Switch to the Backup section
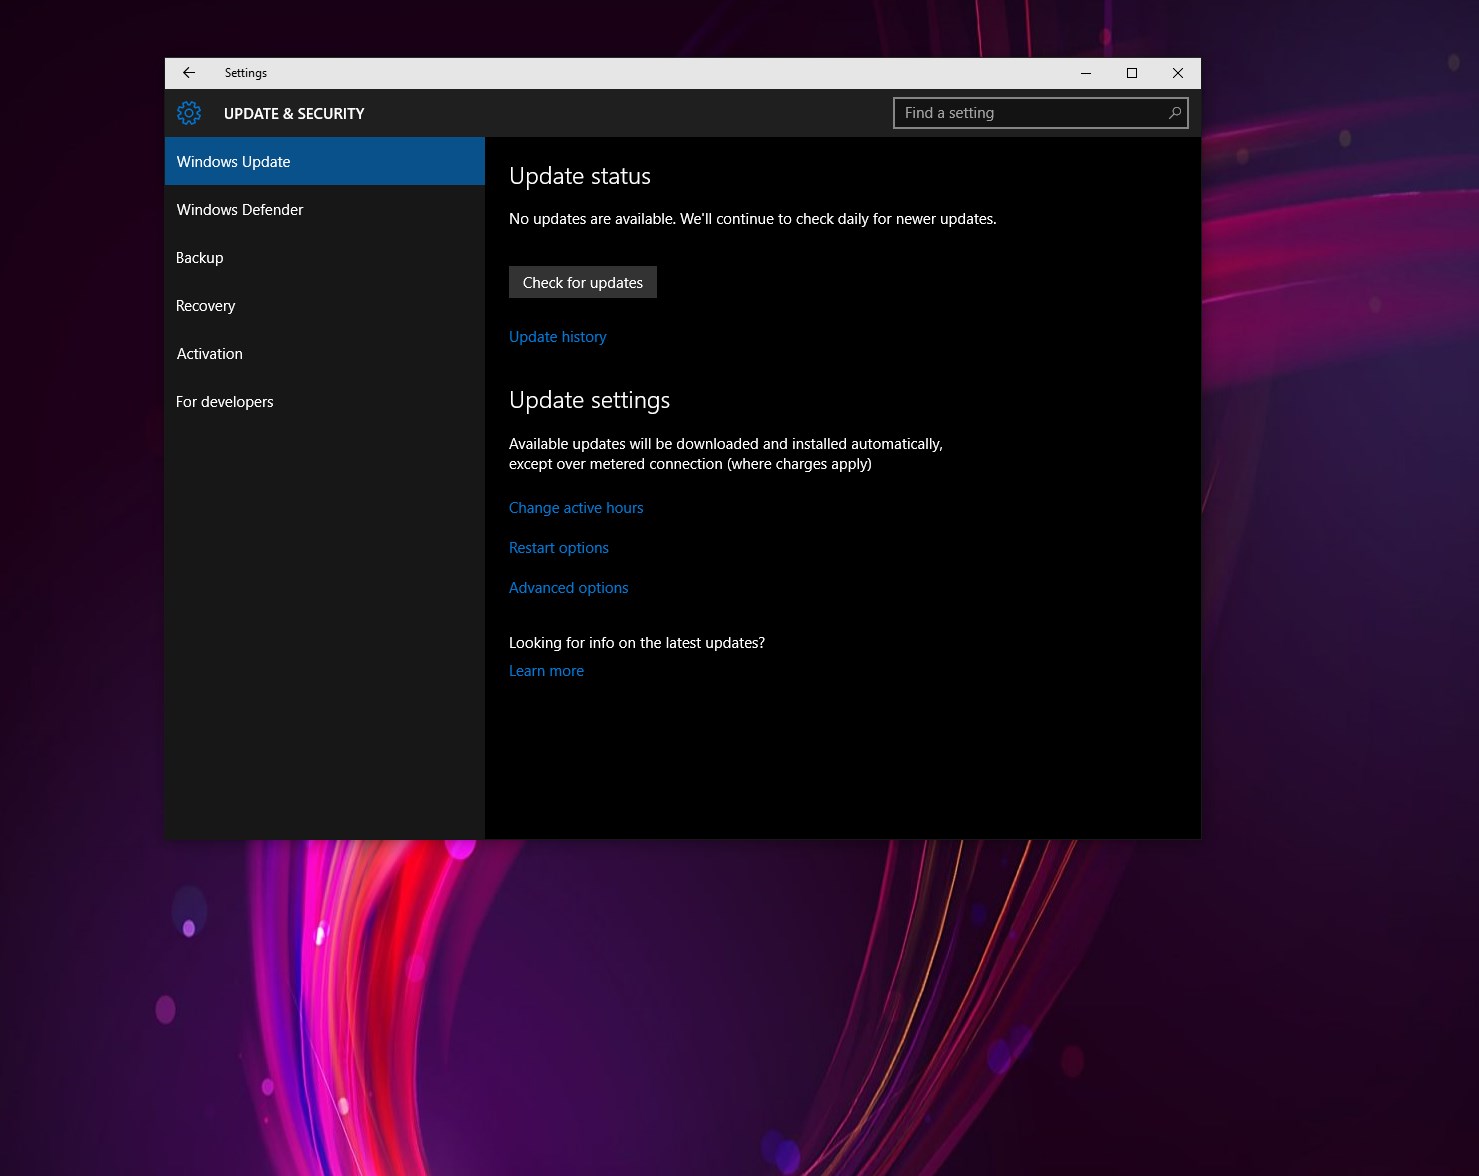The height and width of the screenshot is (1176, 1479). click(x=200, y=258)
